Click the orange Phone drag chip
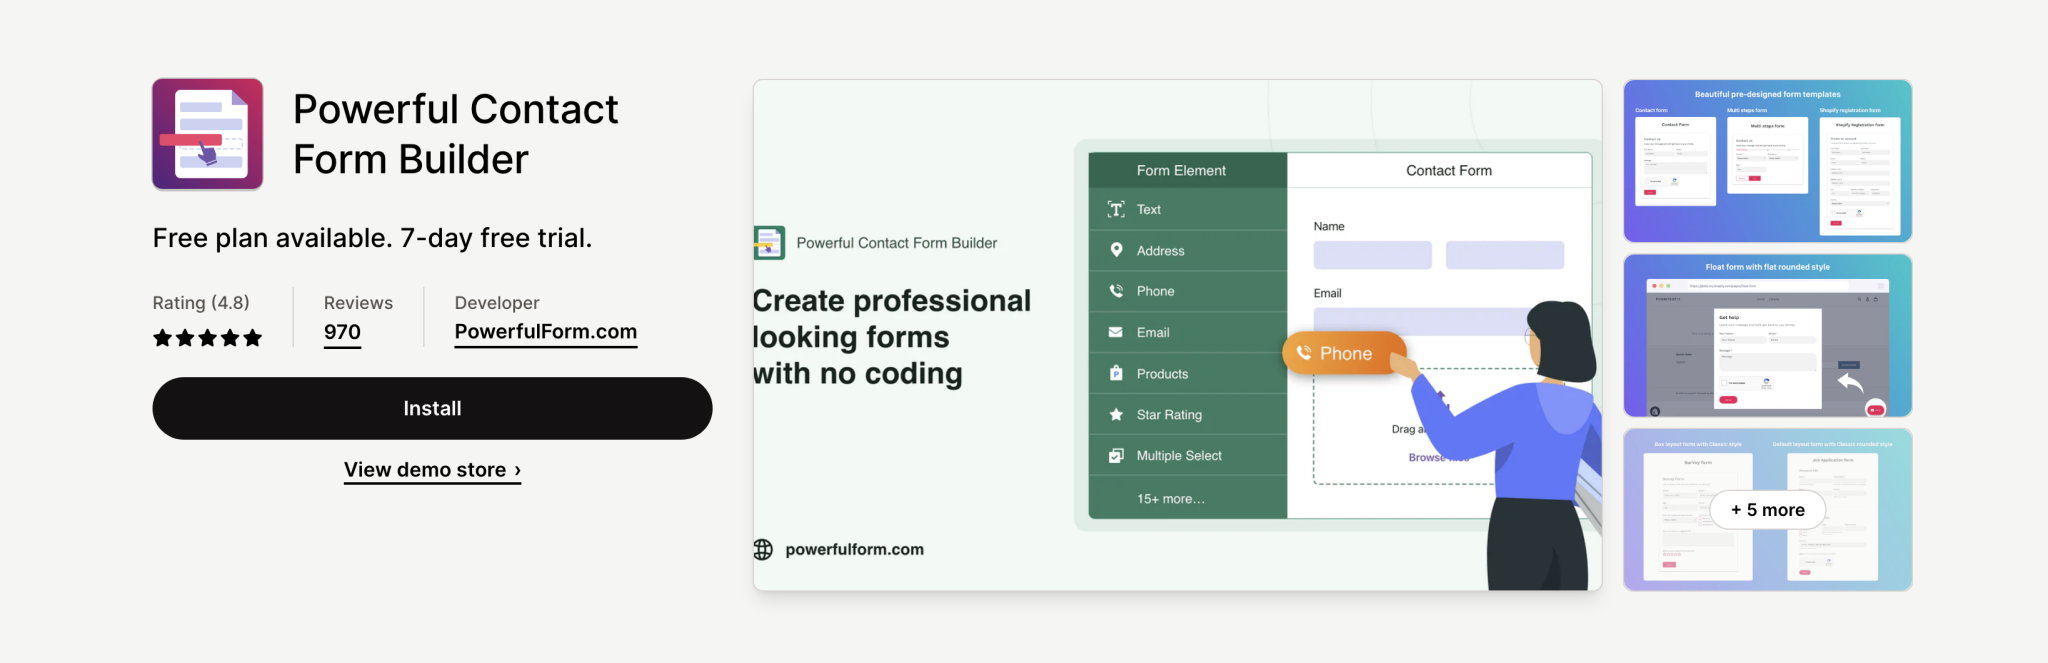Screen dimensions: 2048x663 tap(1344, 353)
